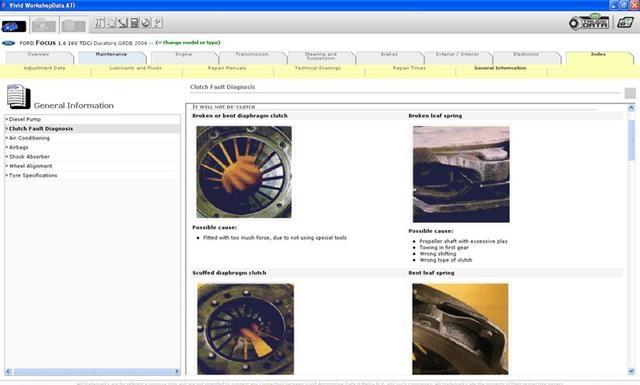Image resolution: width=640 pixels, height=385 pixels.
Task: Click left arrow of topic list scrollbar
Action: point(8,372)
